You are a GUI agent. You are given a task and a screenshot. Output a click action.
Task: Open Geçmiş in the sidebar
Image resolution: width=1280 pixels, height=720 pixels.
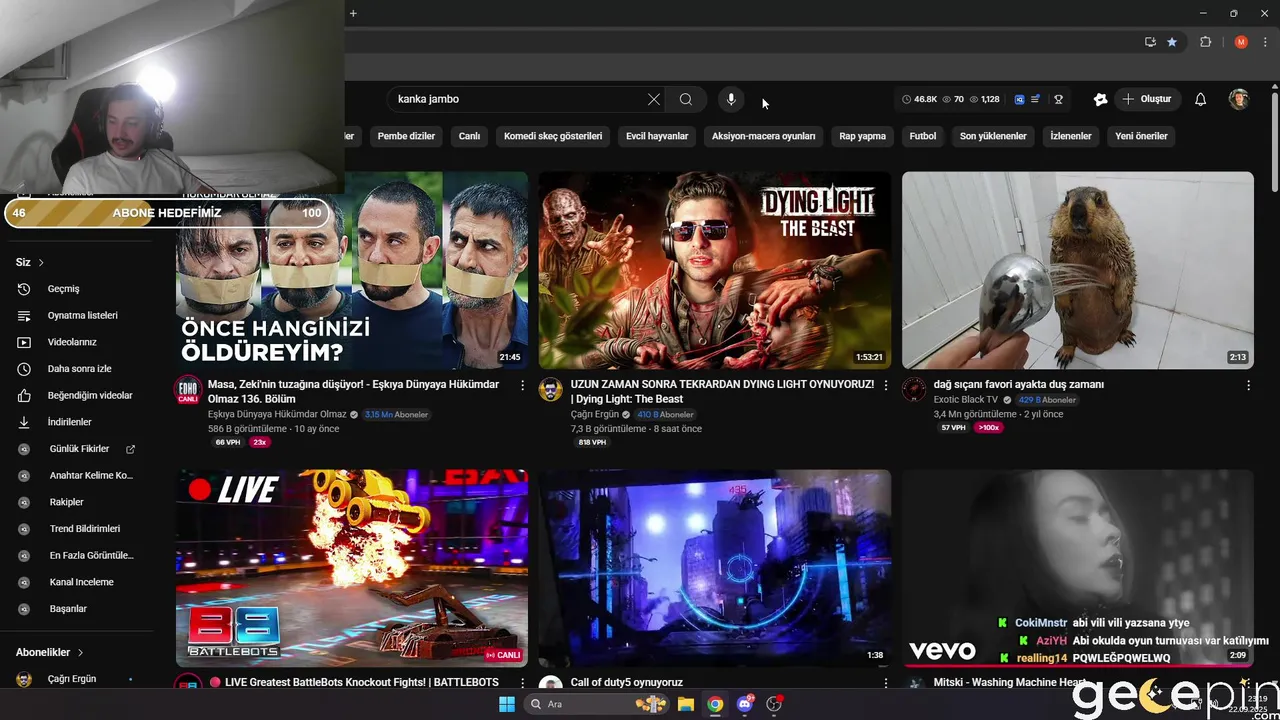click(x=77, y=289)
